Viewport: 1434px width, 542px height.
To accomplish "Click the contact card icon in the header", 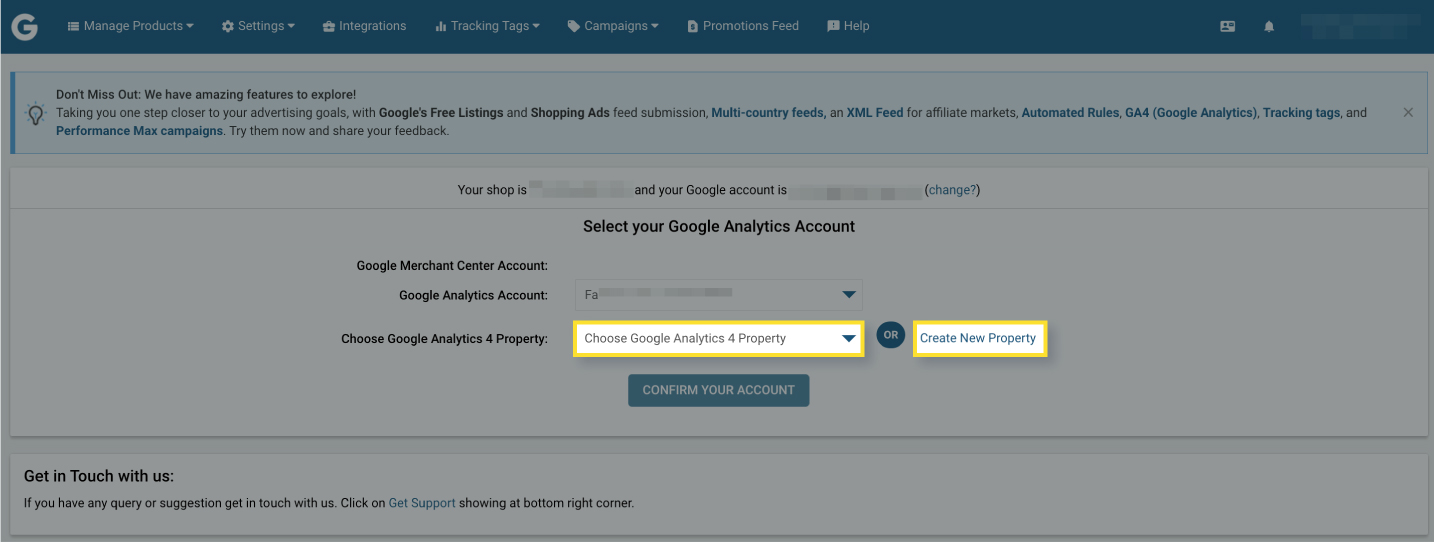I will point(1228,27).
